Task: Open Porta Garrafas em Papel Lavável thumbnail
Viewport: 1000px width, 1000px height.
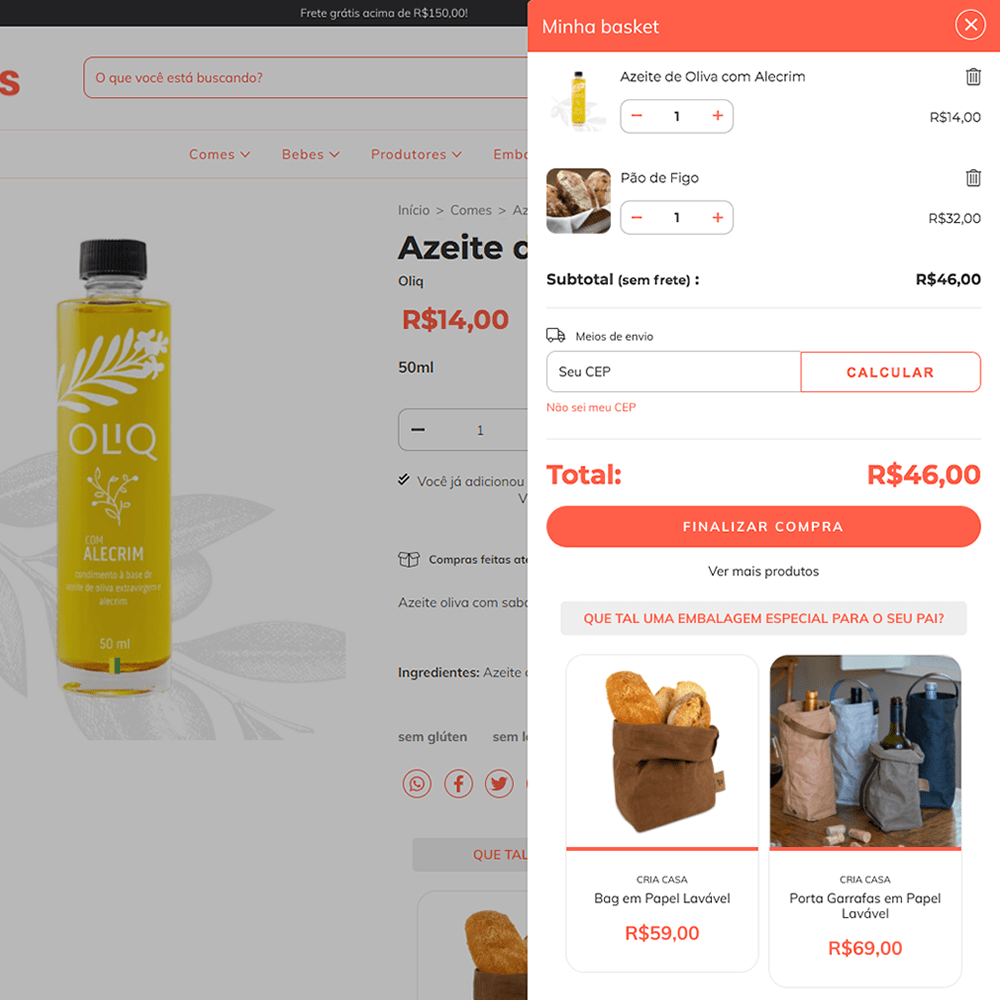Action: point(865,752)
